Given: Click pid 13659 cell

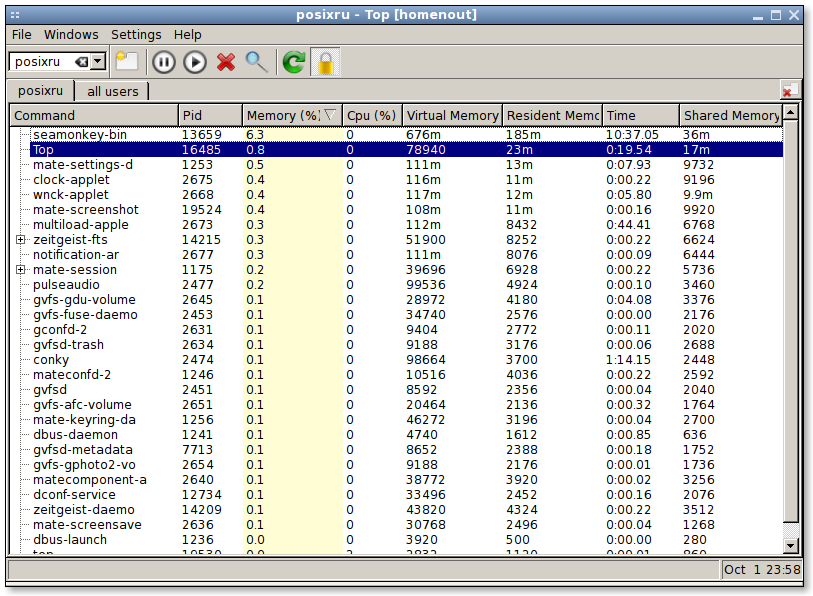Looking at the screenshot, I should click(x=201, y=135).
